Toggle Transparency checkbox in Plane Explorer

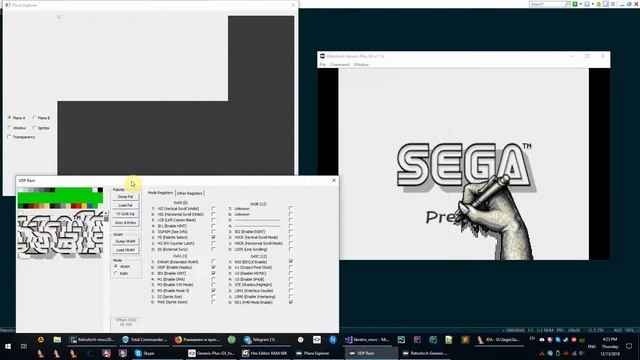pyautogui.click(x=9, y=137)
